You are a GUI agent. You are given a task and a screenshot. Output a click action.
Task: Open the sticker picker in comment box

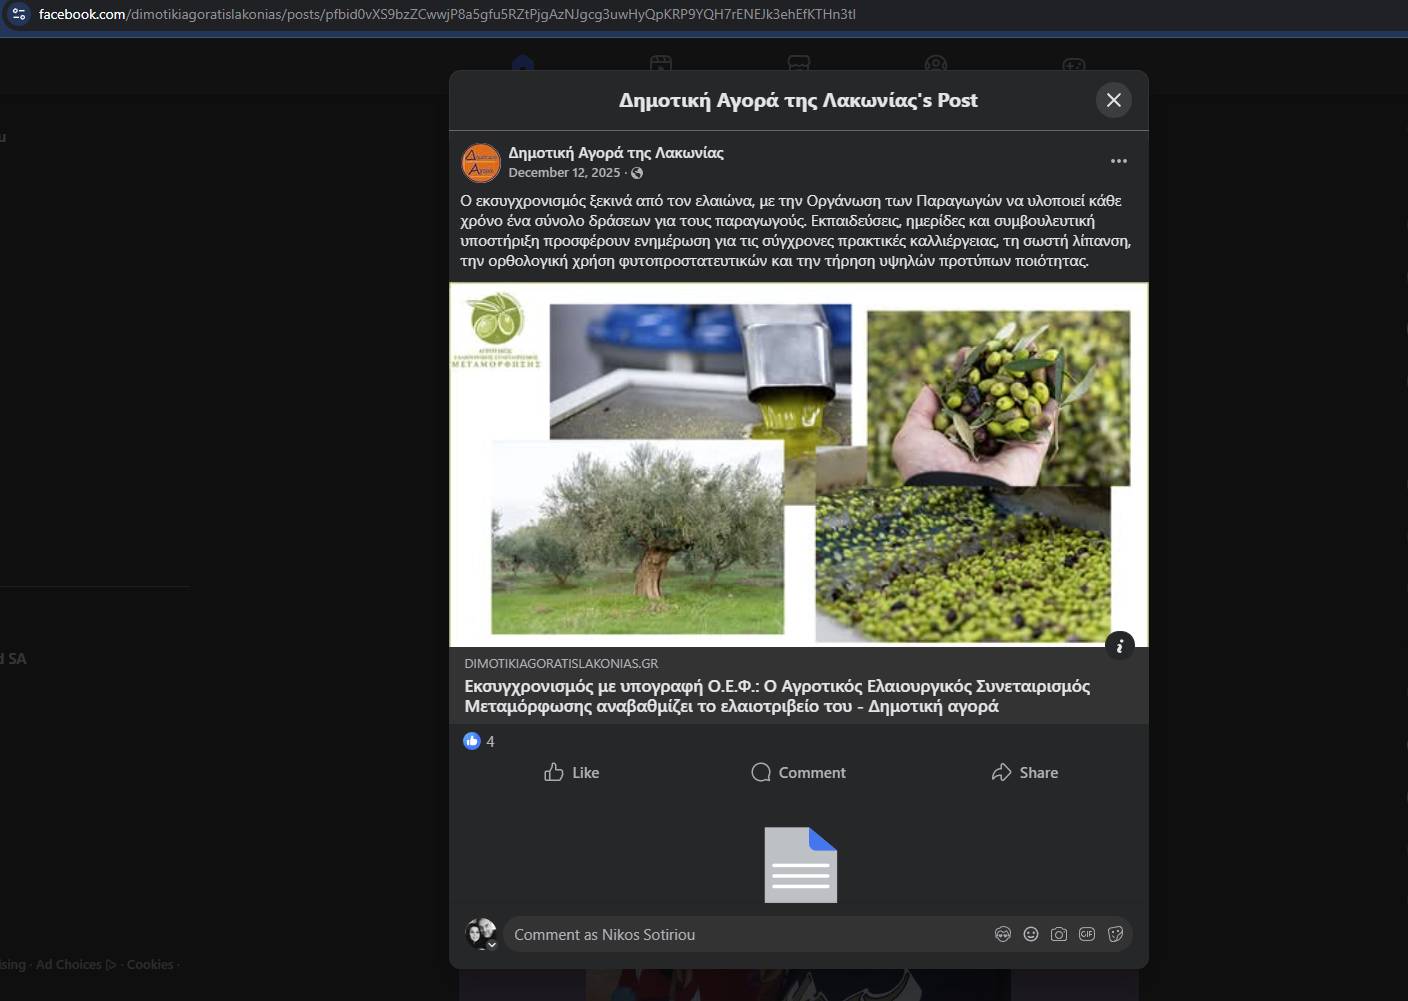point(1115,934)
